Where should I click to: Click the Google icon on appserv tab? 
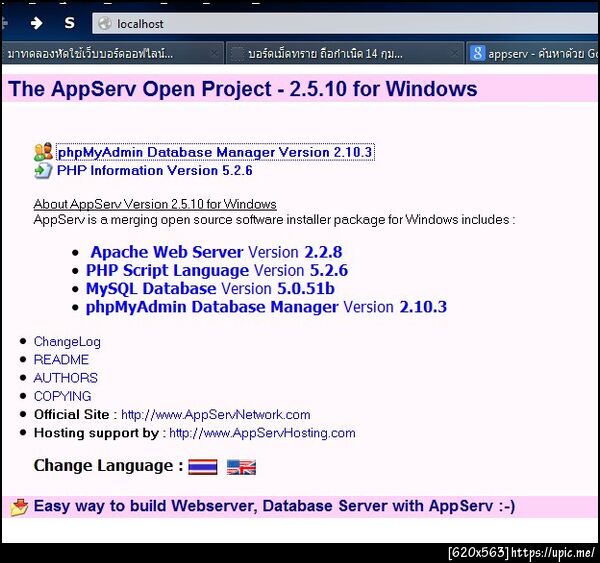coord(477,53)
